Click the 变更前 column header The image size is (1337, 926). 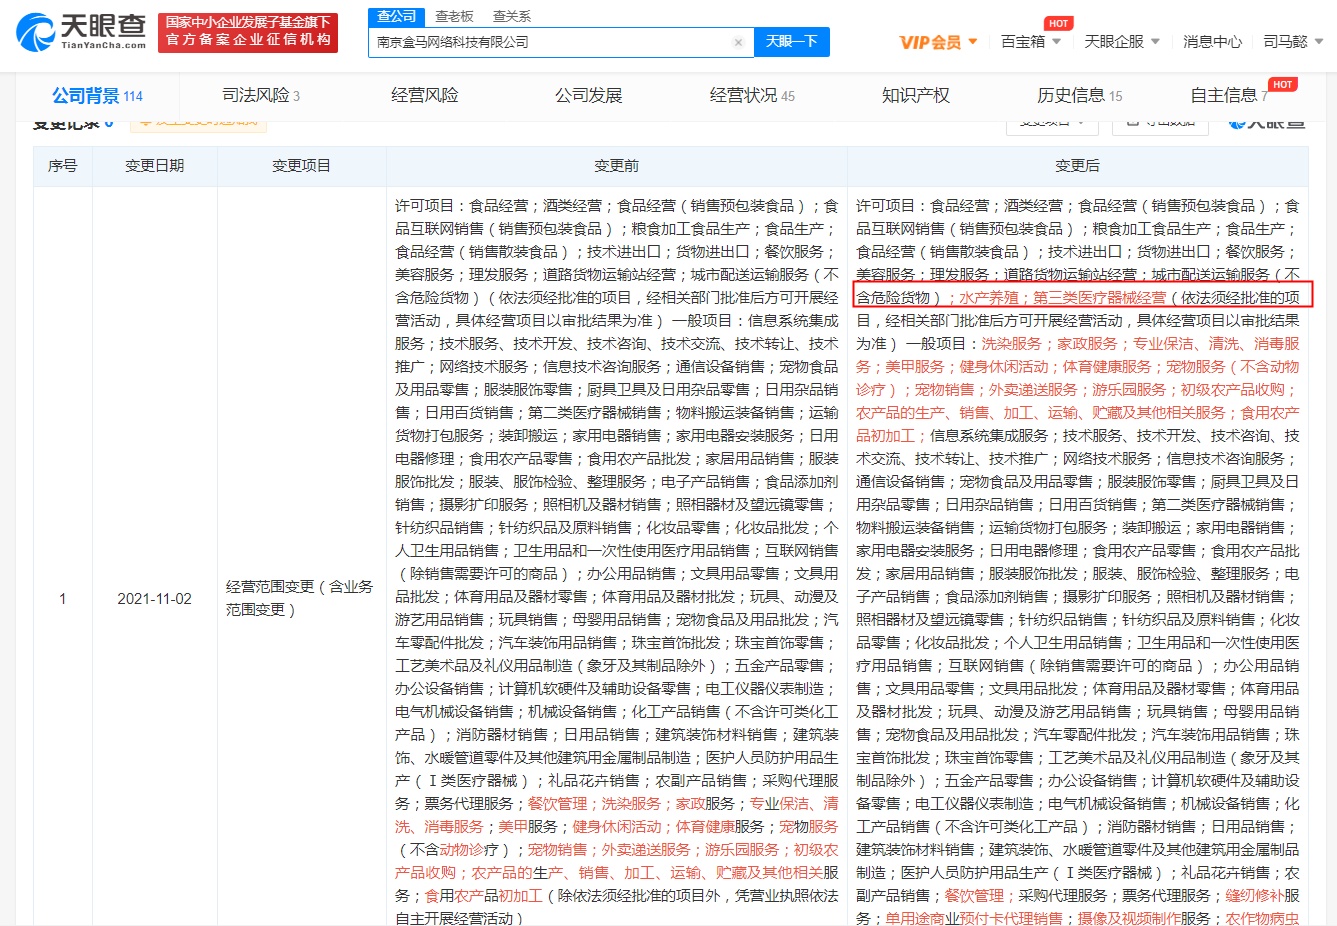point(616,166)
